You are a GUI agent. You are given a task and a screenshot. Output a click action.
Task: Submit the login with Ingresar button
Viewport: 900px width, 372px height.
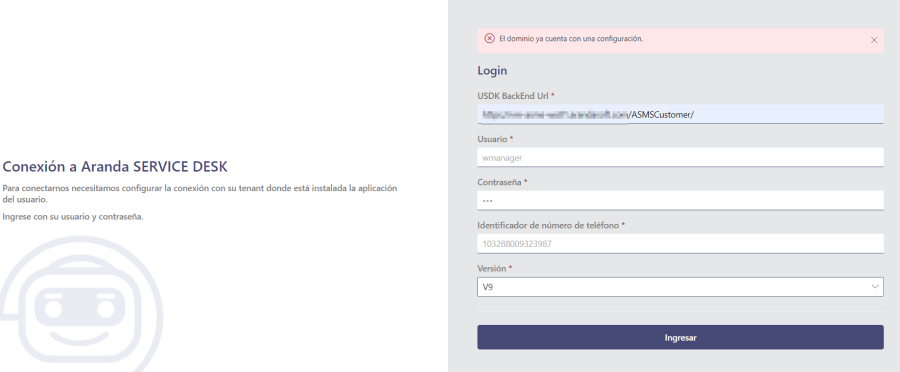pos(680,337)
